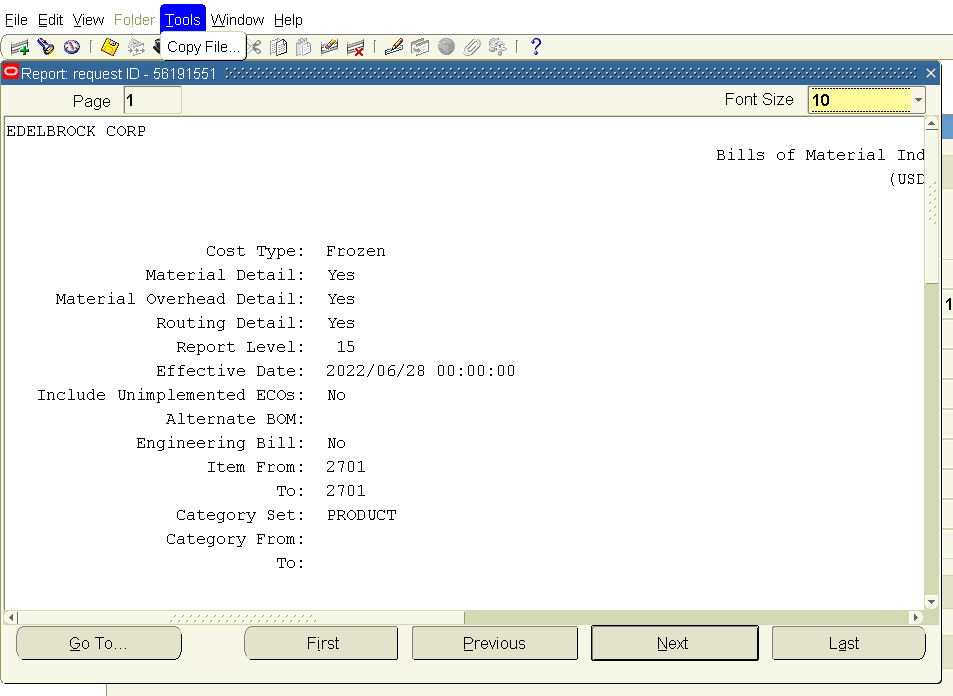953x696 pixels.
Task: Click the Save diskette icon
Action: [110, 47]
